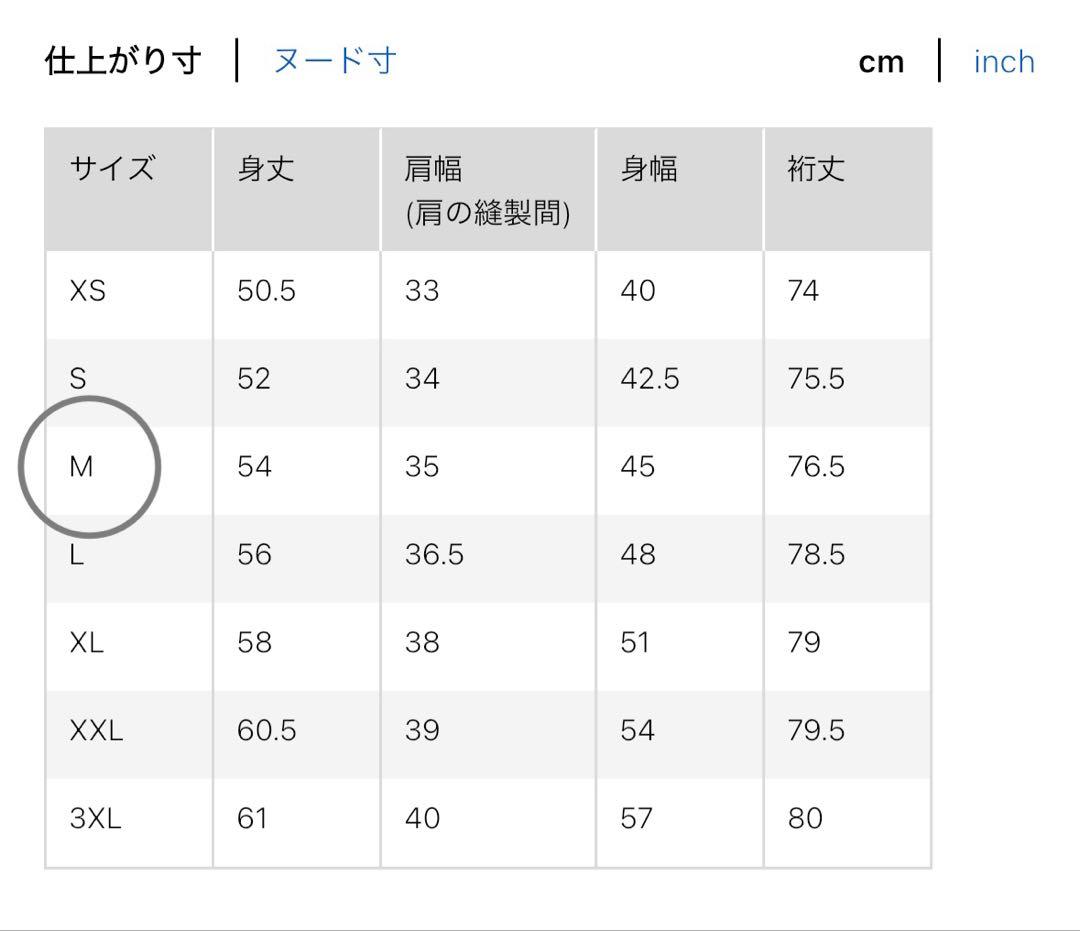The image size is (1080, 931).
Task: Switch units to inch
Action: (1004, 62)
